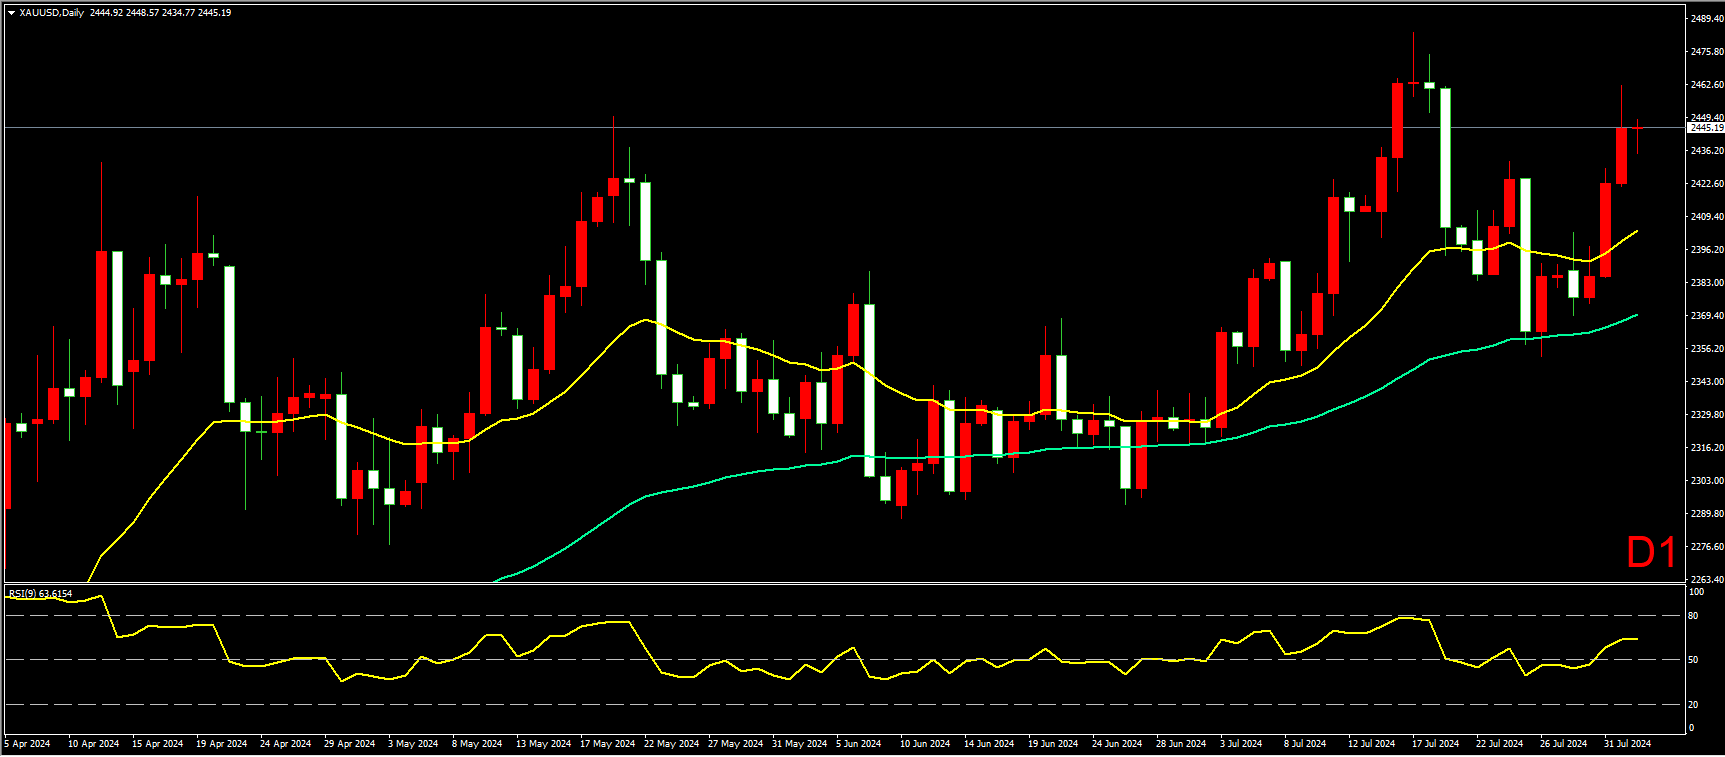
Task: Click price axis label 2303.00
Action: [x=1707, y=481]
